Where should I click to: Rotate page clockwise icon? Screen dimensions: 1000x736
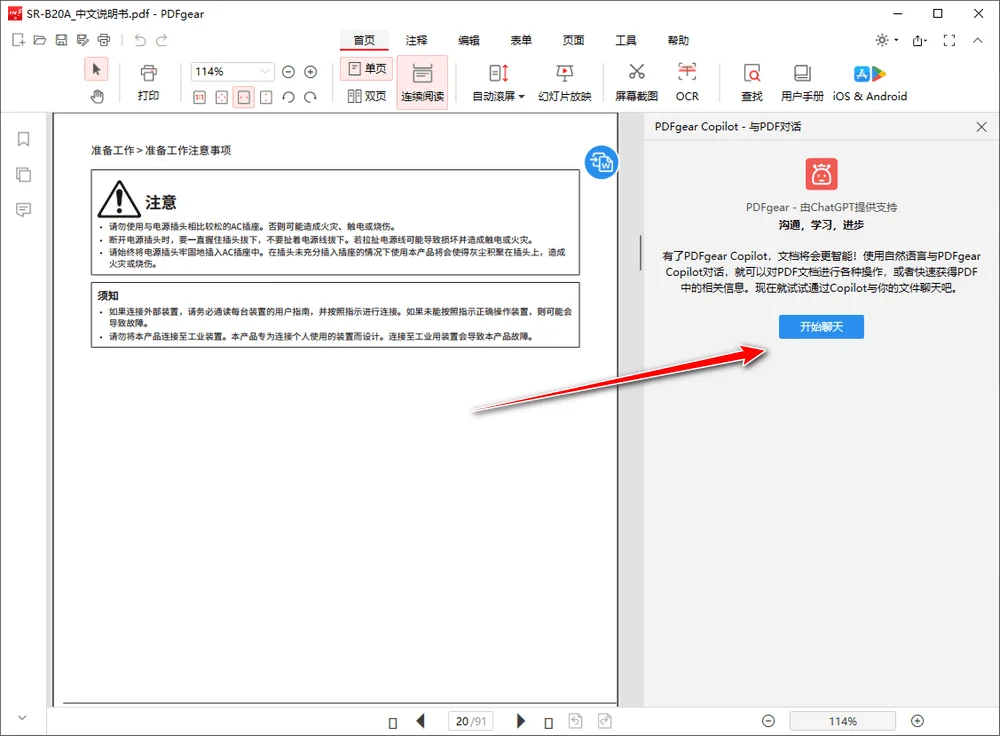coord(310,97)
